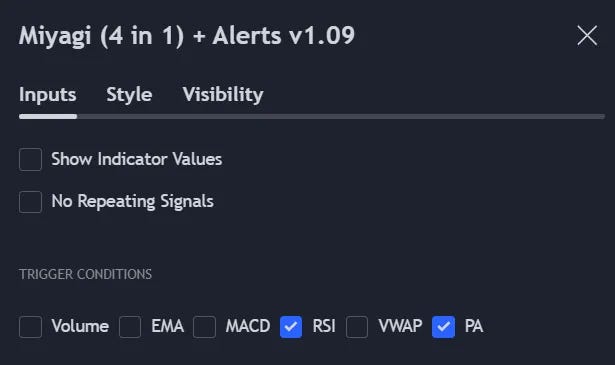
Task: Click the 'No Repeating Signals' text label
Action: [133, 202]
